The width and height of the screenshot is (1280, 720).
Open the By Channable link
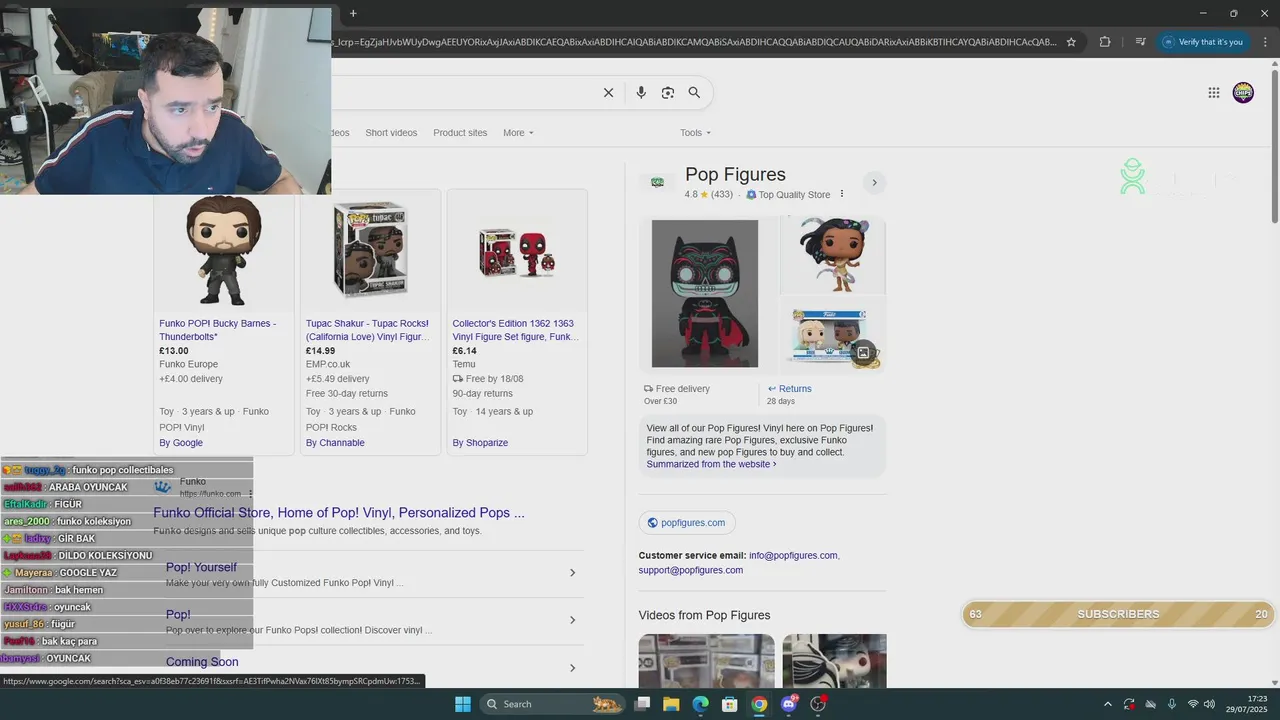(335, 443)
